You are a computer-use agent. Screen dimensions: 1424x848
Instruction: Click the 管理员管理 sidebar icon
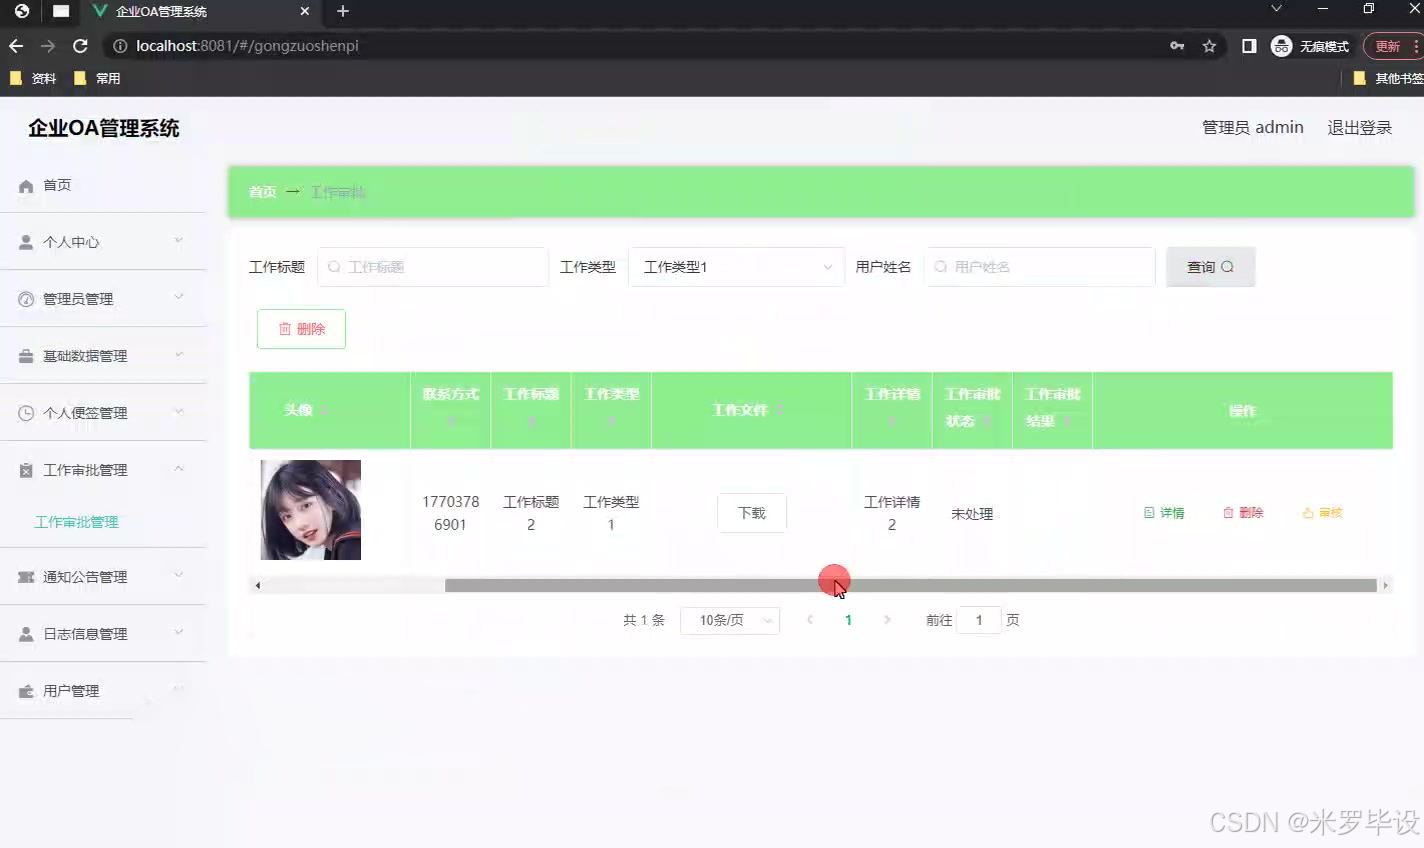click(25, 298)
